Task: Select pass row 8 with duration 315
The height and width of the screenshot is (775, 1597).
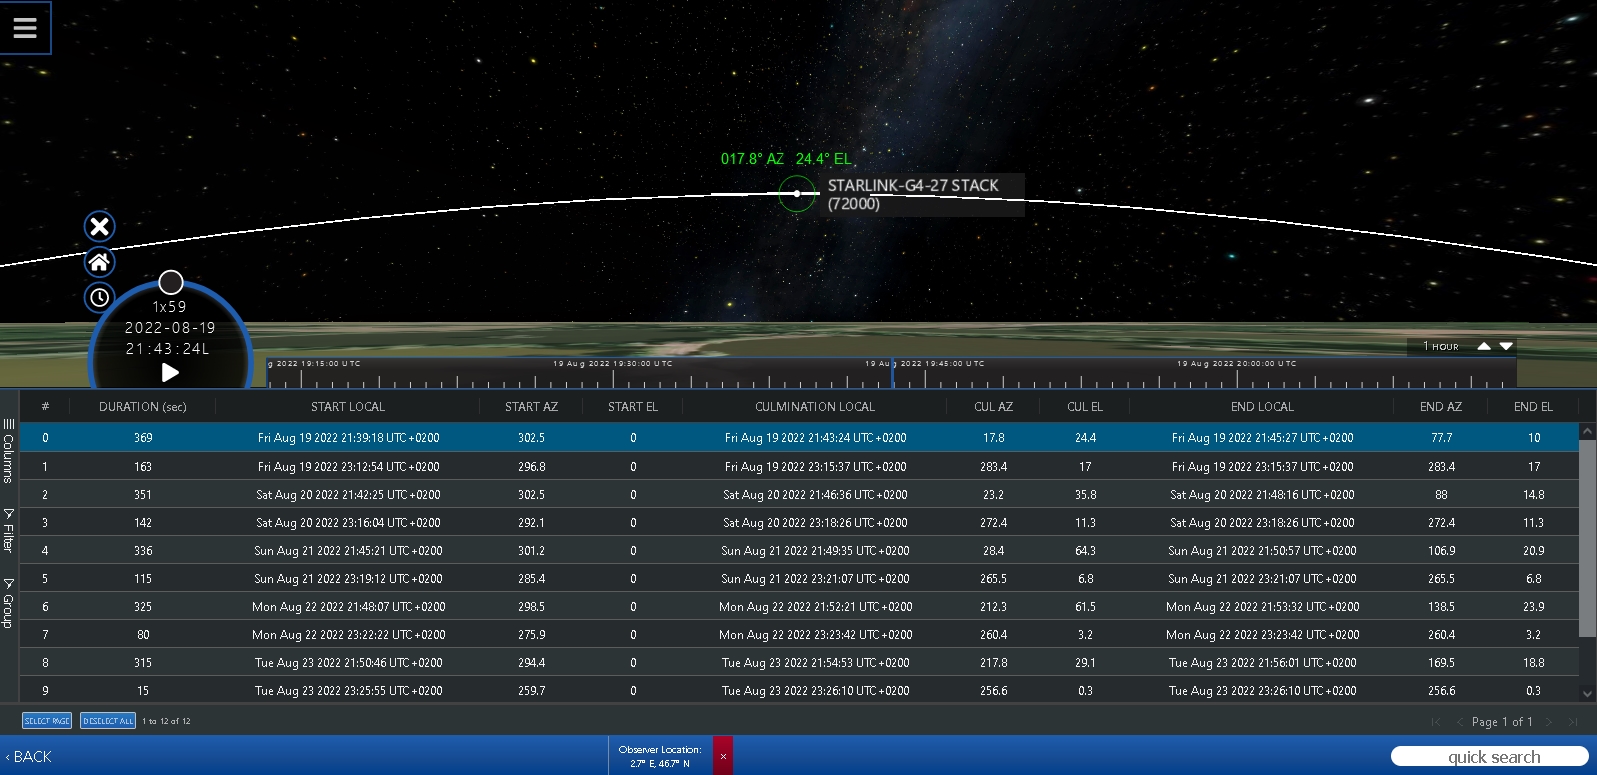Action: pyautogui.click(x=799, y=663)
